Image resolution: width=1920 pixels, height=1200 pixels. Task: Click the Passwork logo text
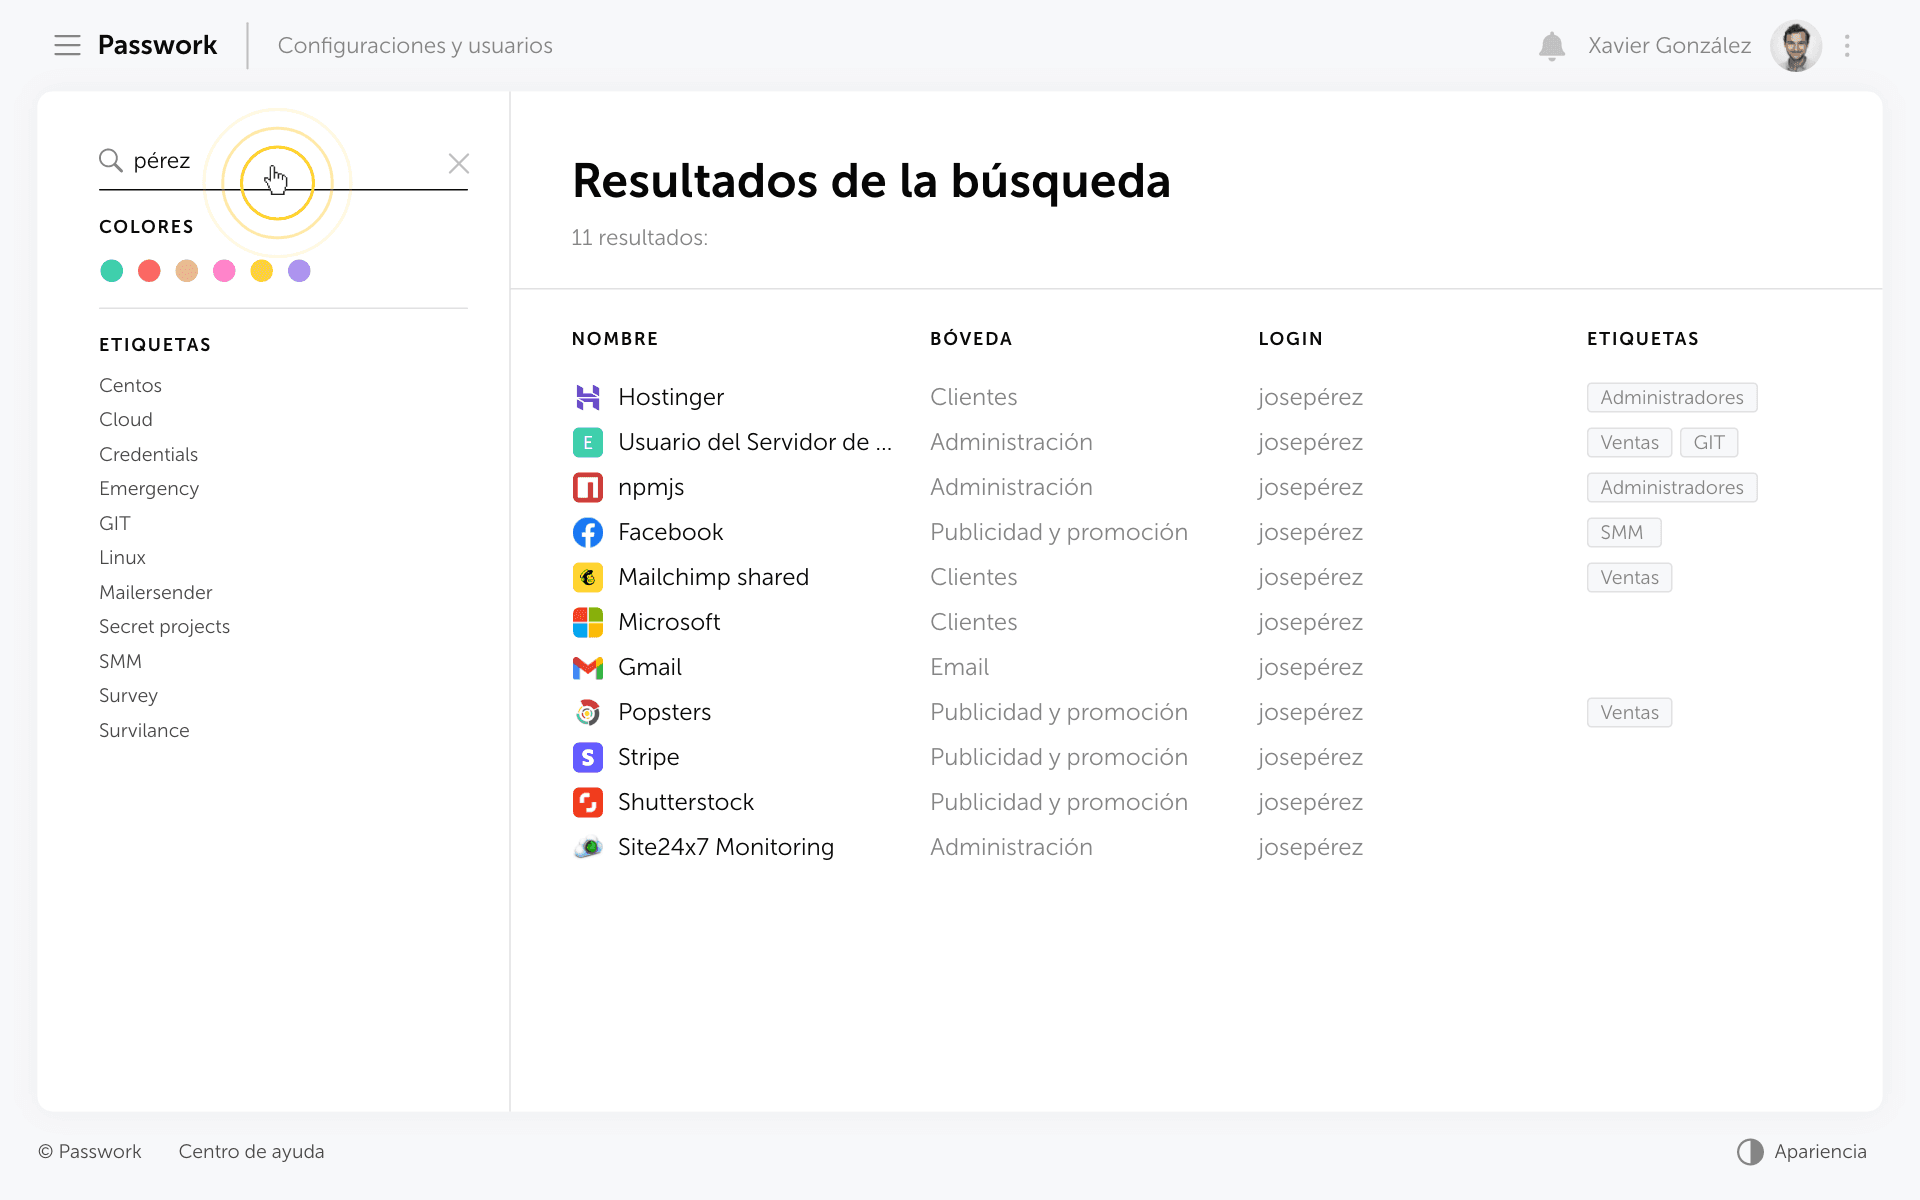coord(157,45)
